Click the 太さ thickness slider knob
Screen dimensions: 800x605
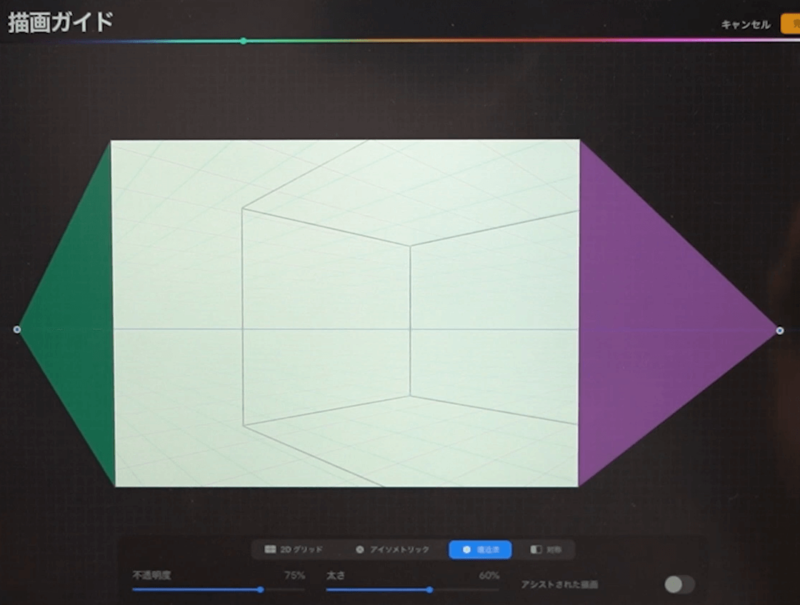pos(430,590)
